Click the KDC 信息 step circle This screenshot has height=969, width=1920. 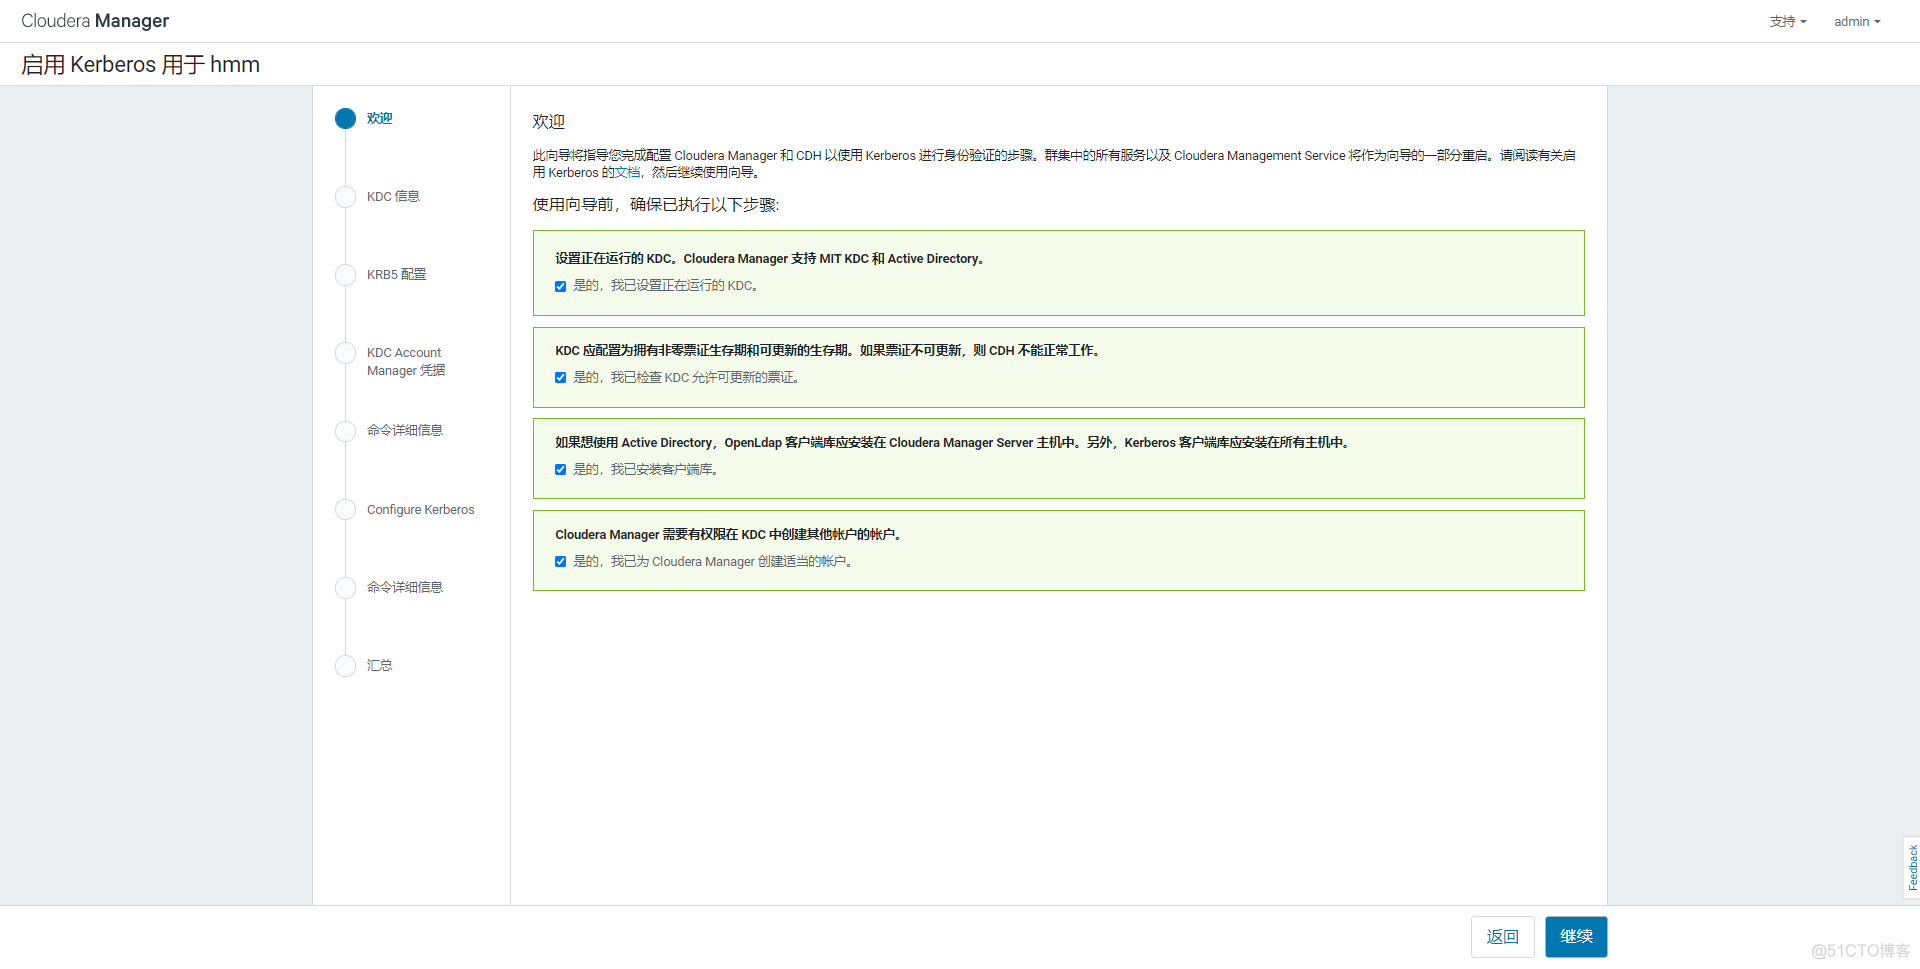click(x=345, y=197)
